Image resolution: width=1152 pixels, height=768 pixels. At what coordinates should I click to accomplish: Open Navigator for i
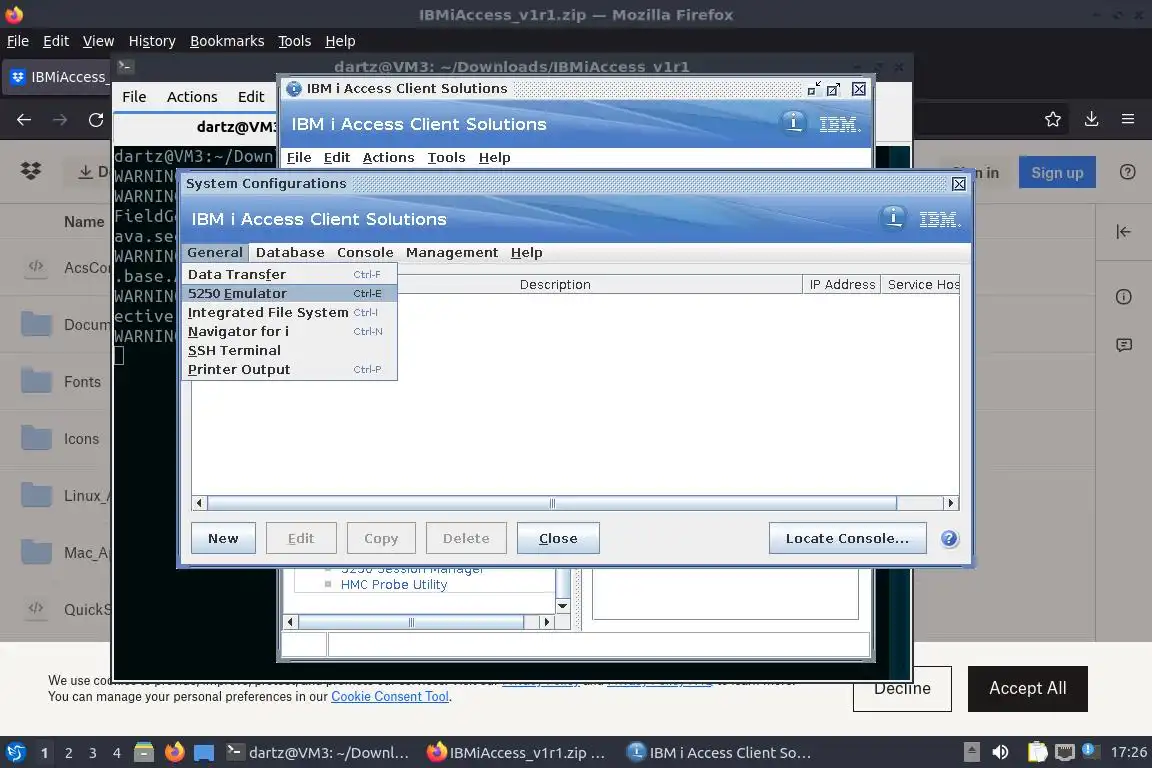click(289, 331)
